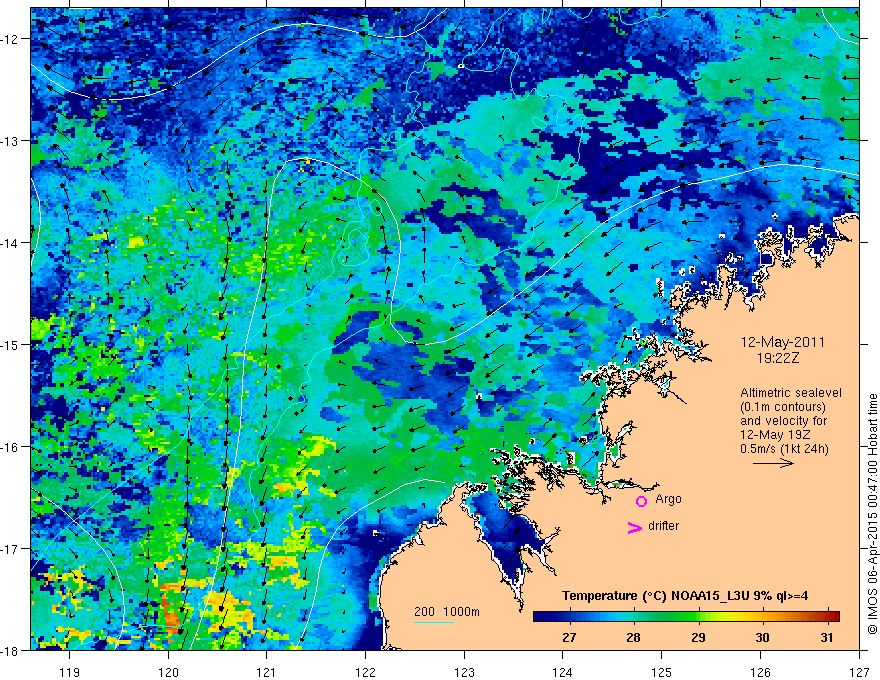Click the velocity scale reference arrow
Screen dimensions: 880x680
tap(773, 463)
